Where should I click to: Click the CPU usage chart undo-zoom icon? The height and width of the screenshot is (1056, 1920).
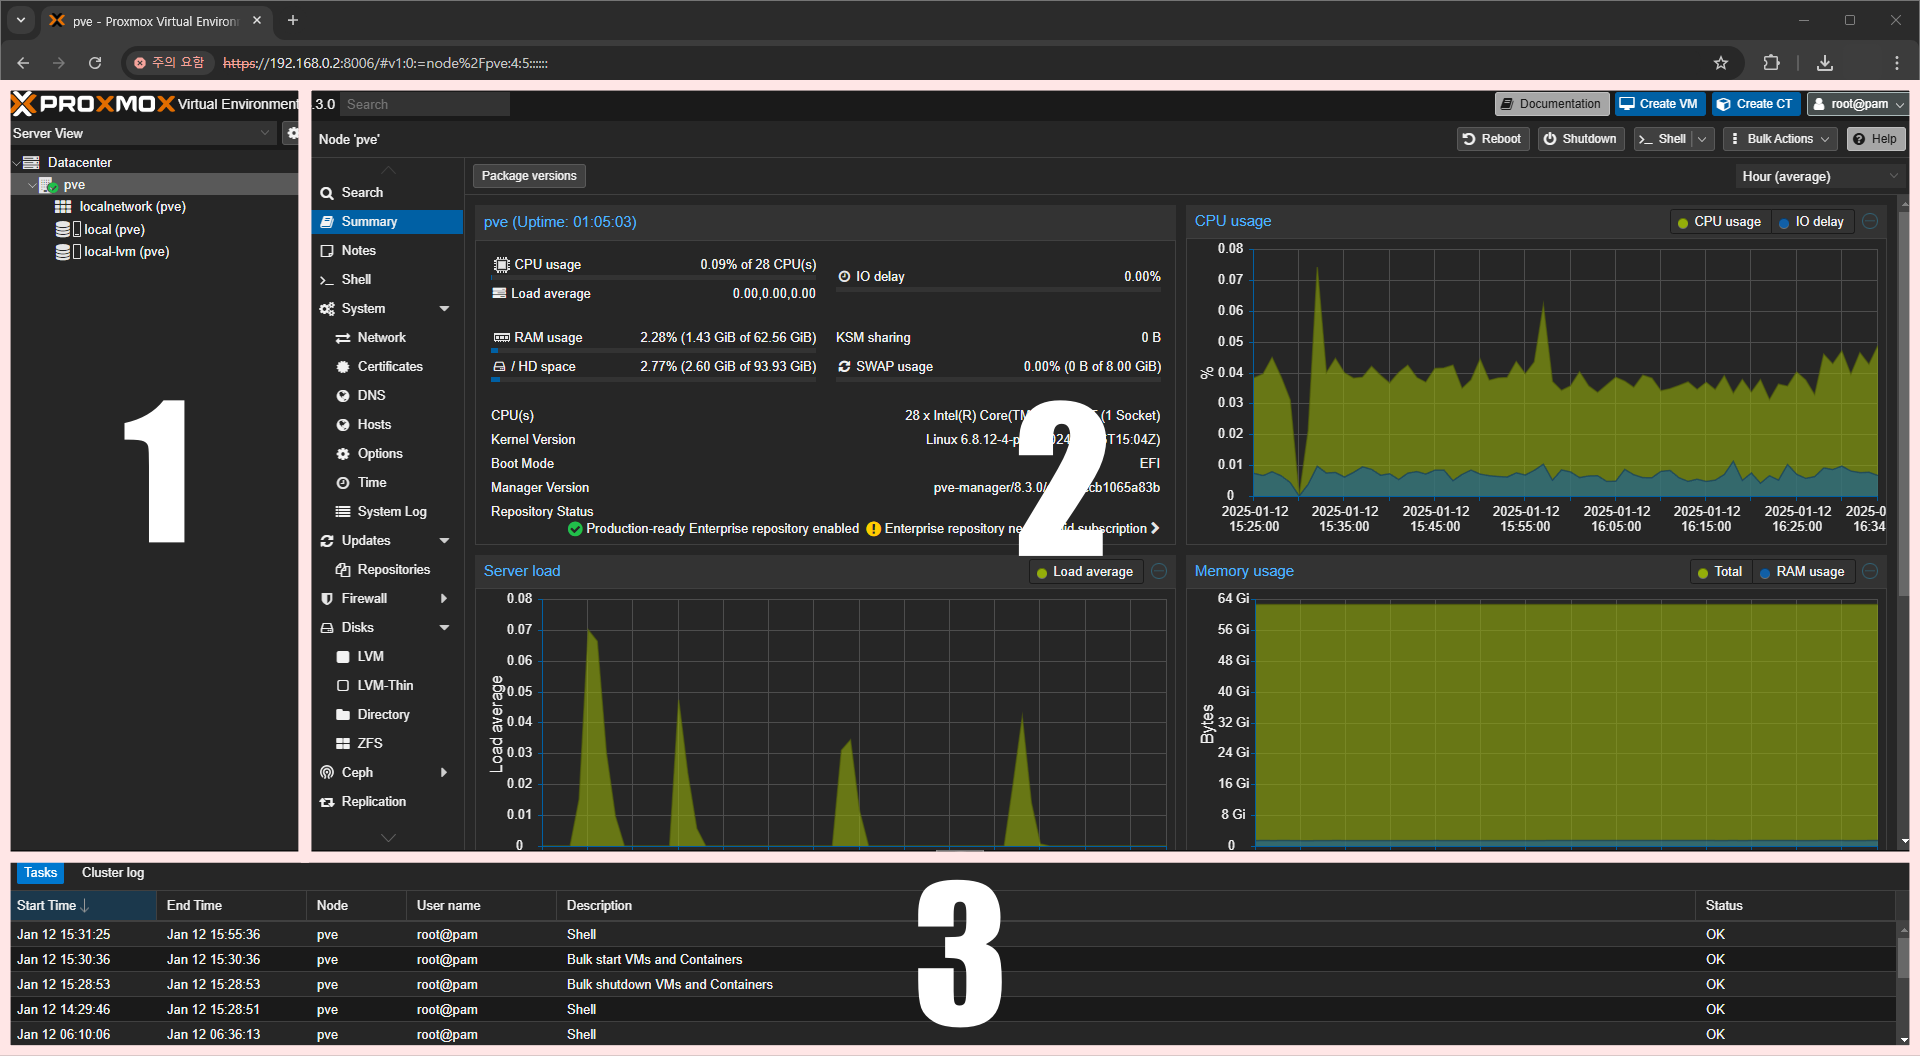(1870, 221)
